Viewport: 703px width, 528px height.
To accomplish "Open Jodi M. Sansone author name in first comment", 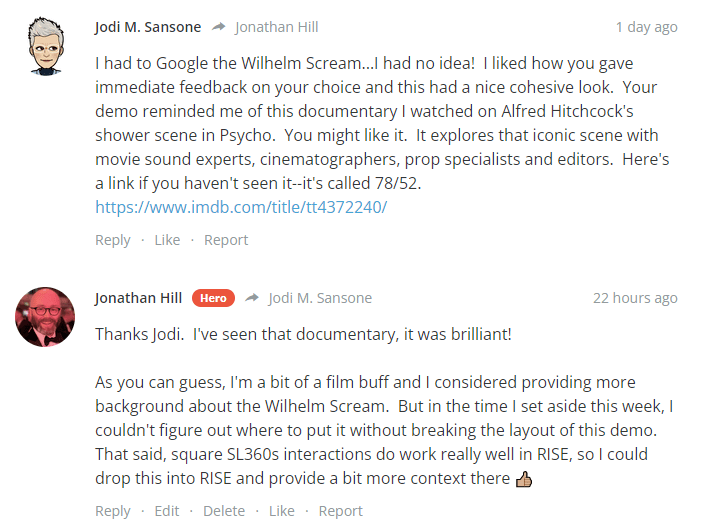I will pos(148,27).
